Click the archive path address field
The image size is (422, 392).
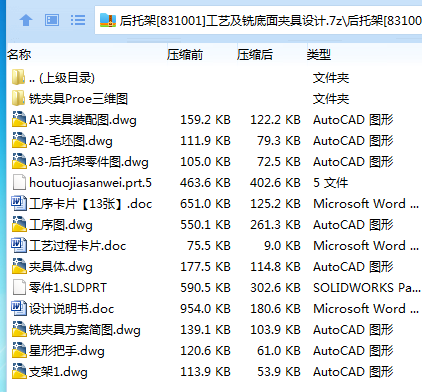[258, 20]
